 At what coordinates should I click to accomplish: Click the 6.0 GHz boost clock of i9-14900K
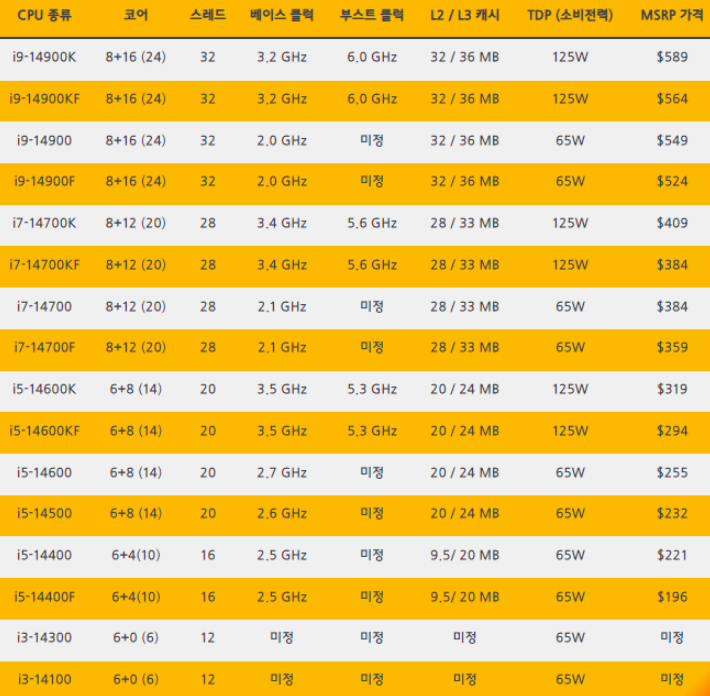point(372,57)
